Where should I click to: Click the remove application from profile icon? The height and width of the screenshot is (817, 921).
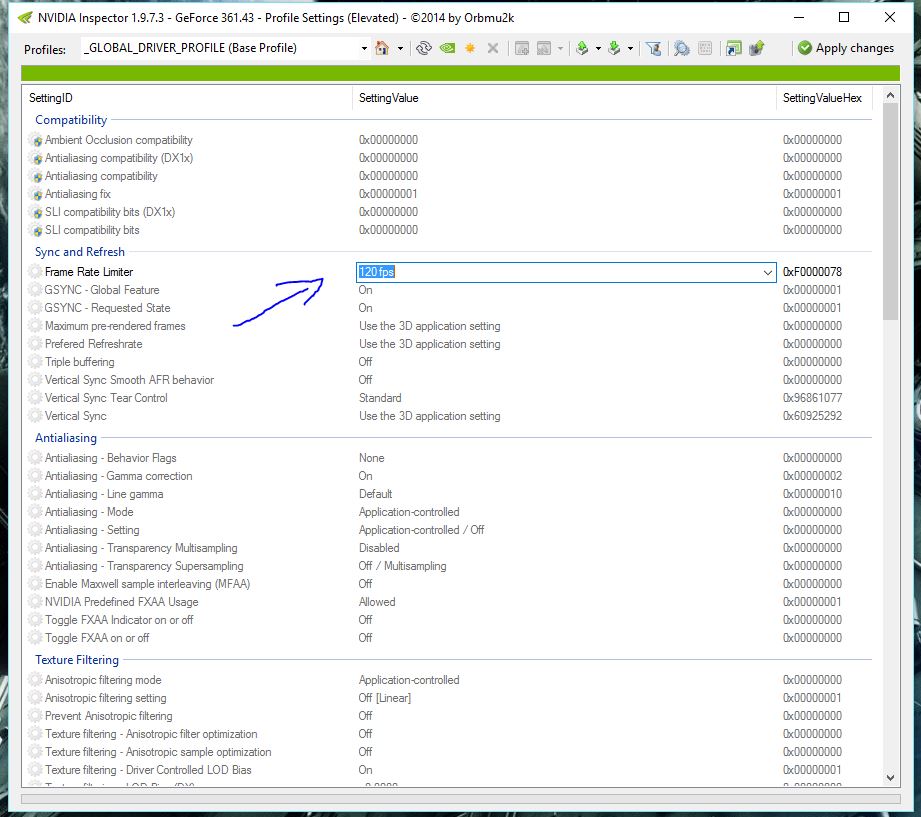coord(544,48)
